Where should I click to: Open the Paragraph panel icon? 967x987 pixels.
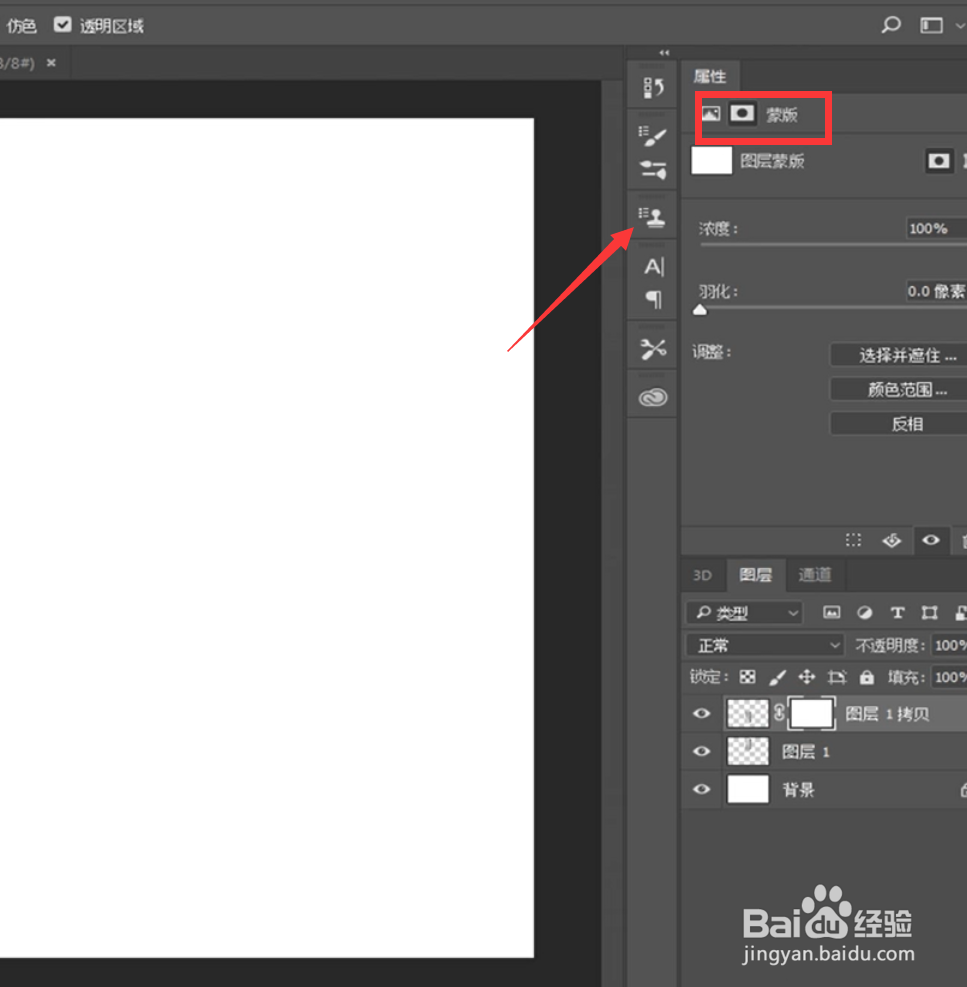tap(654, 299)
